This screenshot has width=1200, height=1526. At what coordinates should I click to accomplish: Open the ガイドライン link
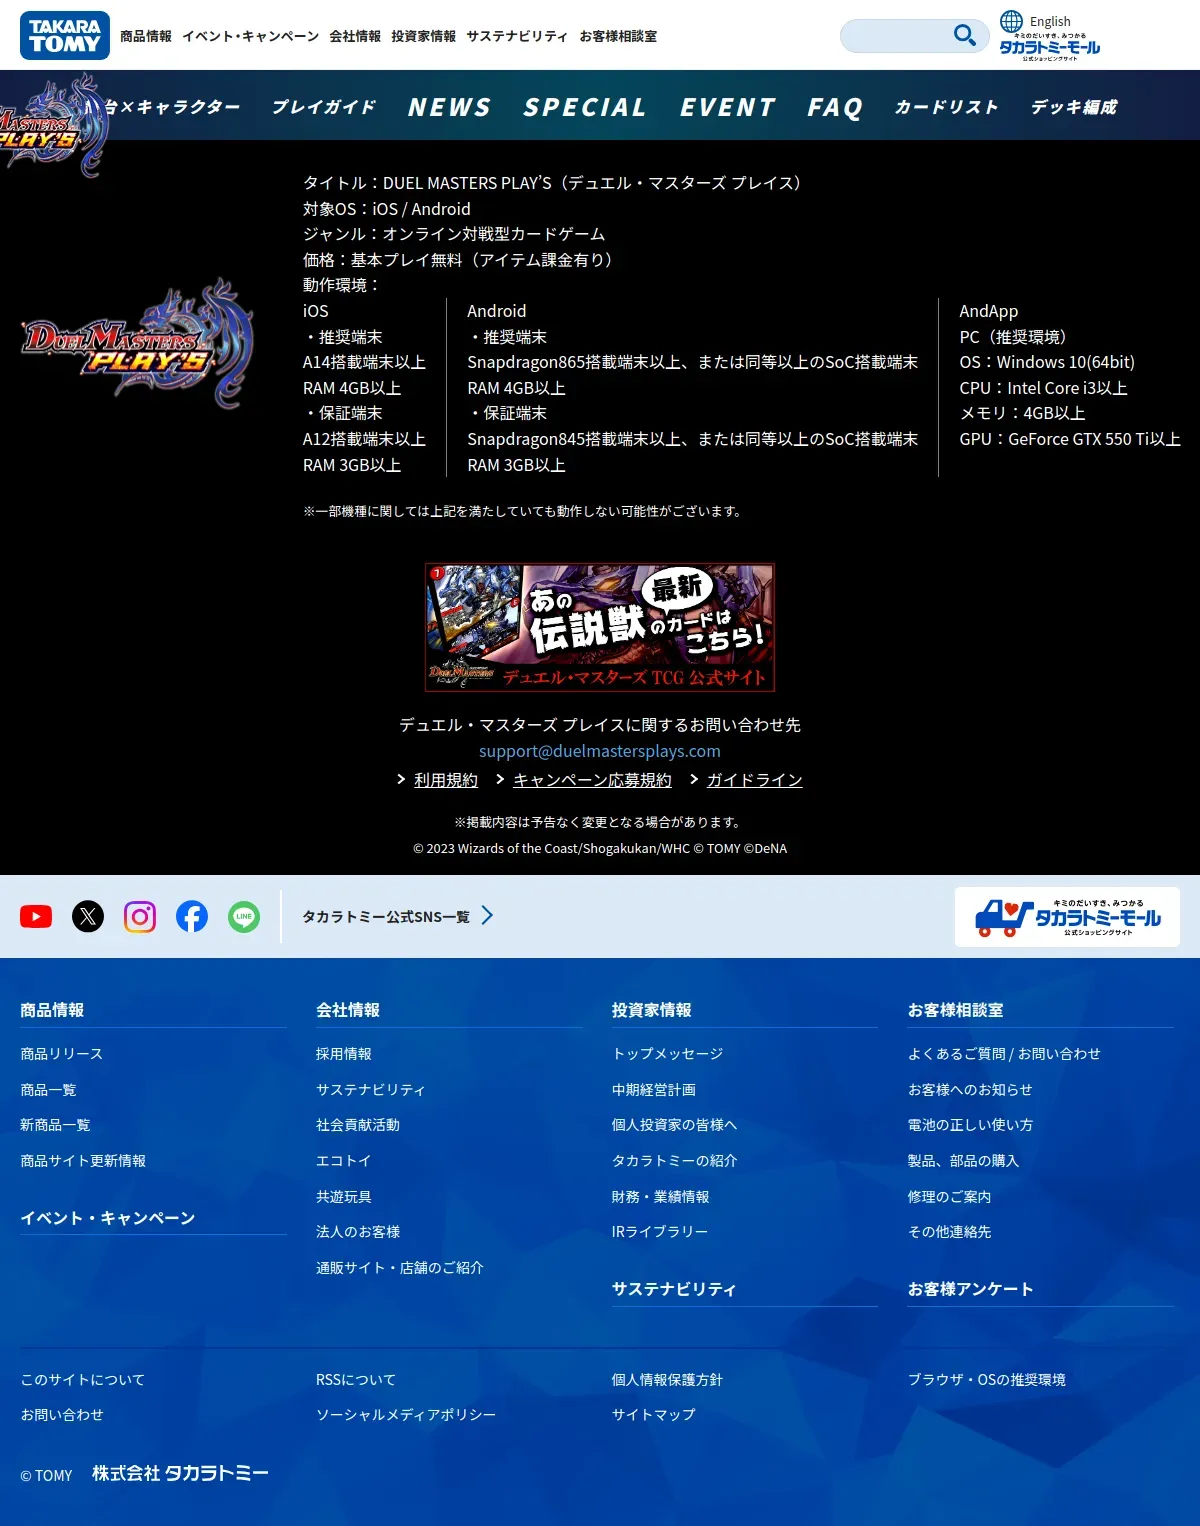point(755,780)
